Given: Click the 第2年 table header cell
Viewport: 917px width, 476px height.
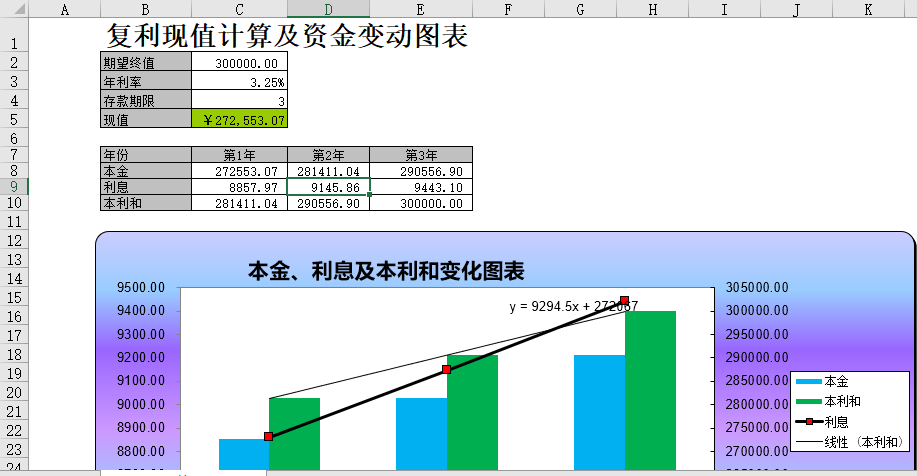Looking at the screenshot, I should (x=328, y=155).
